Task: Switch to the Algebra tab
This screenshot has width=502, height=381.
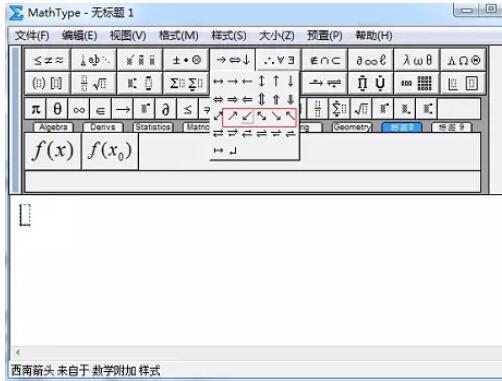Action: tap(53, 127)
